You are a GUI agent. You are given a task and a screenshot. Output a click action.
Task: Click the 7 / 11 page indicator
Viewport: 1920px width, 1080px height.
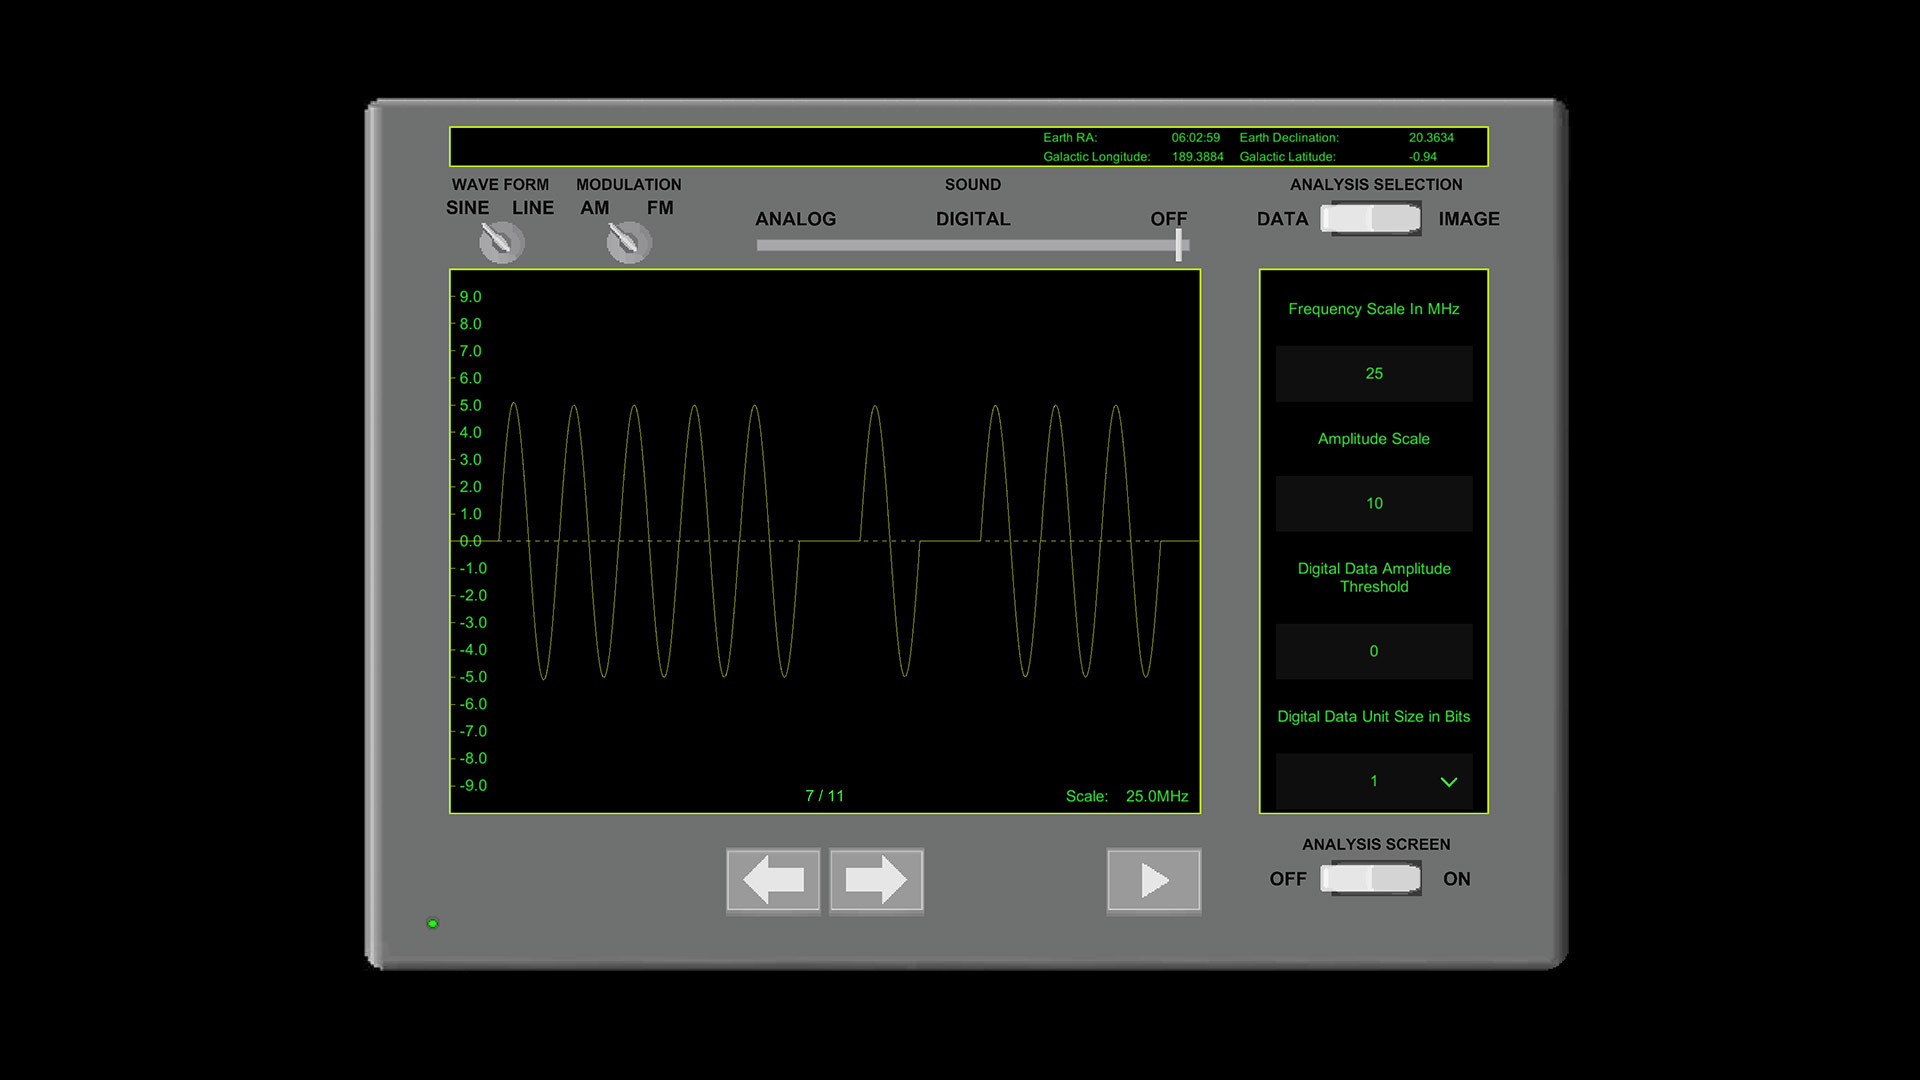click(x=825, y=795)
